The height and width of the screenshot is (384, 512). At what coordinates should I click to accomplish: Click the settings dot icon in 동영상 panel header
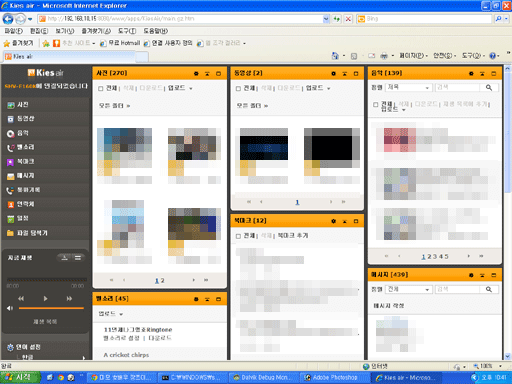pyautogui.click(x=333, y=73)
